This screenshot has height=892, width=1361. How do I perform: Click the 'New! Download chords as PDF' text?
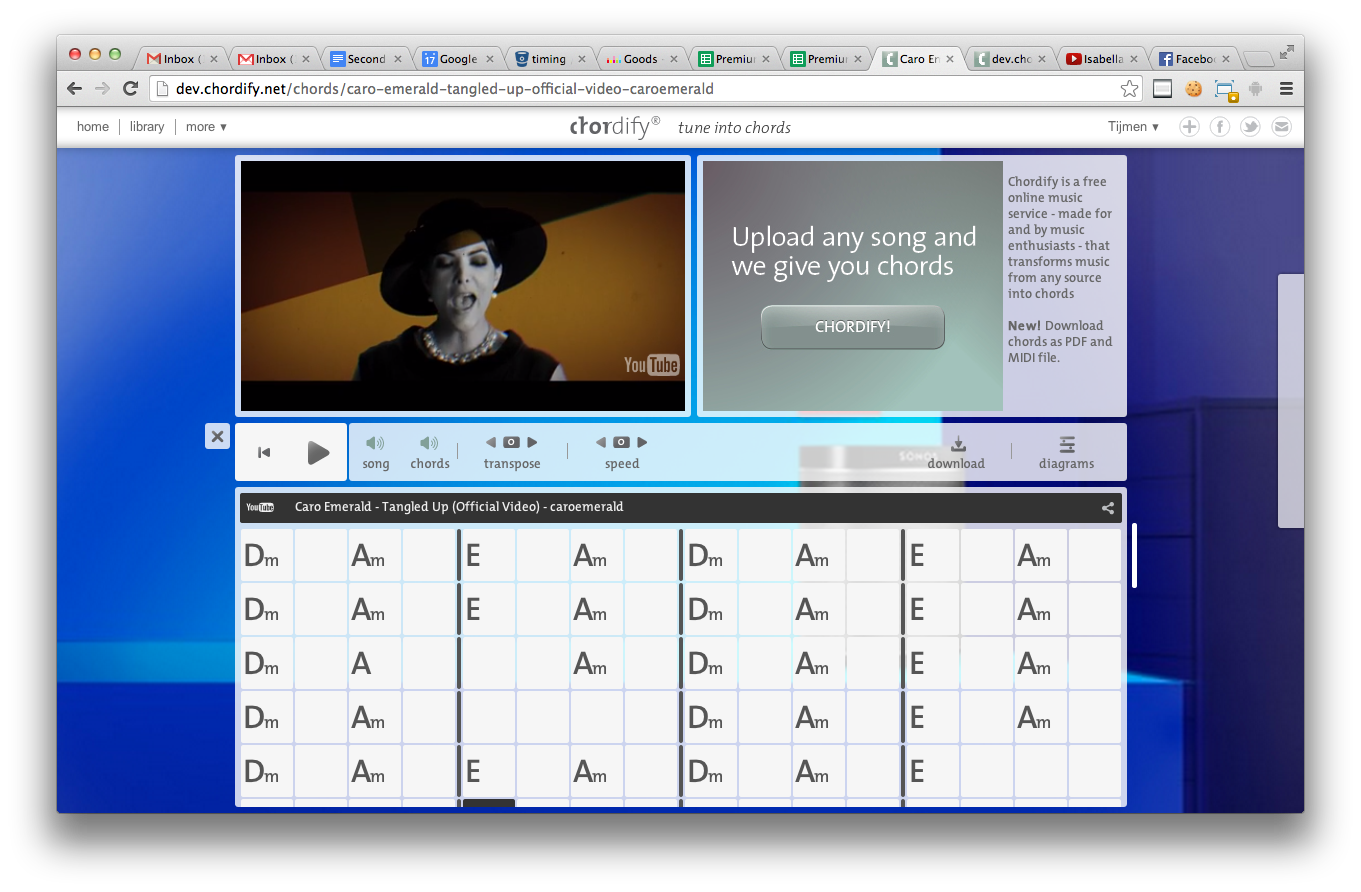[1059, 341]
